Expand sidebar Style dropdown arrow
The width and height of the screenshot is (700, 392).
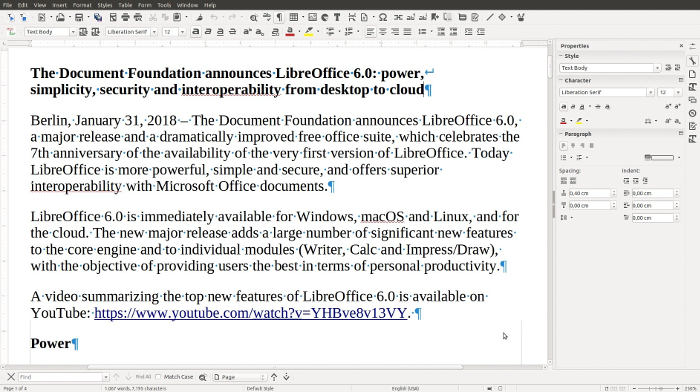pos(657,68)
